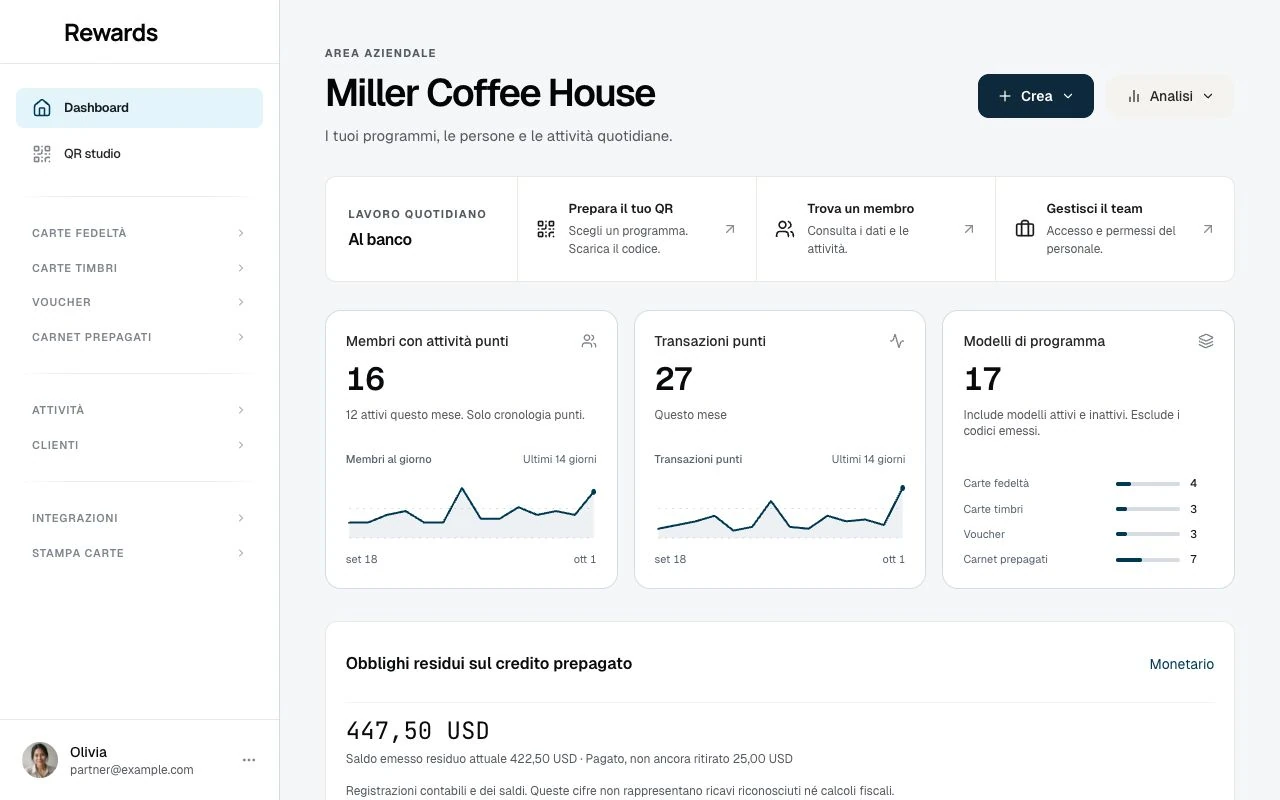
Task: Expand the Carte fedeltà sidebar section
Action: [140, 233]
